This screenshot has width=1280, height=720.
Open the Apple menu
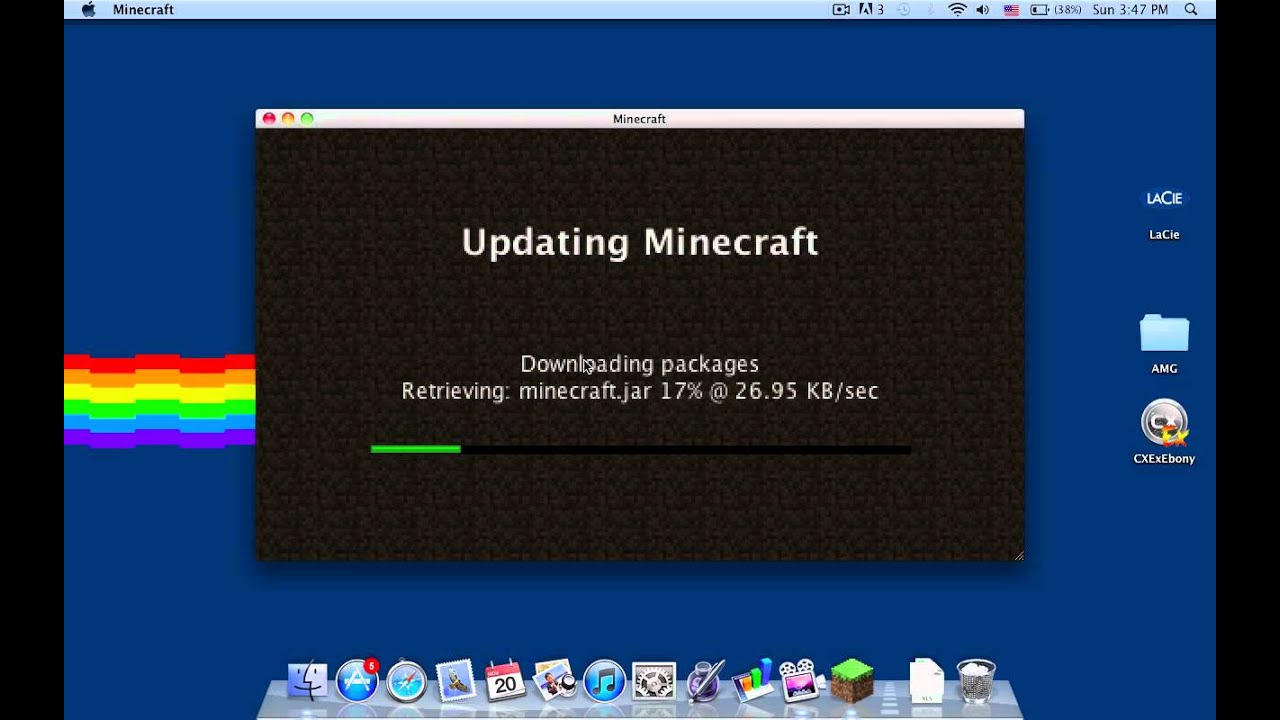click(88, 9)
